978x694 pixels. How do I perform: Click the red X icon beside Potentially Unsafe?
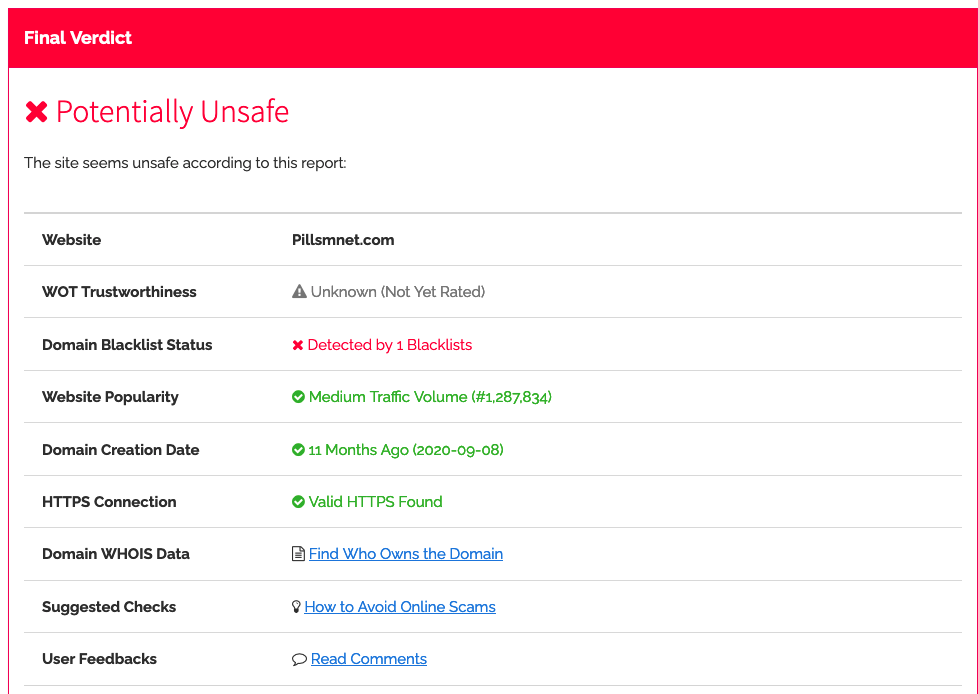[36, 112]
